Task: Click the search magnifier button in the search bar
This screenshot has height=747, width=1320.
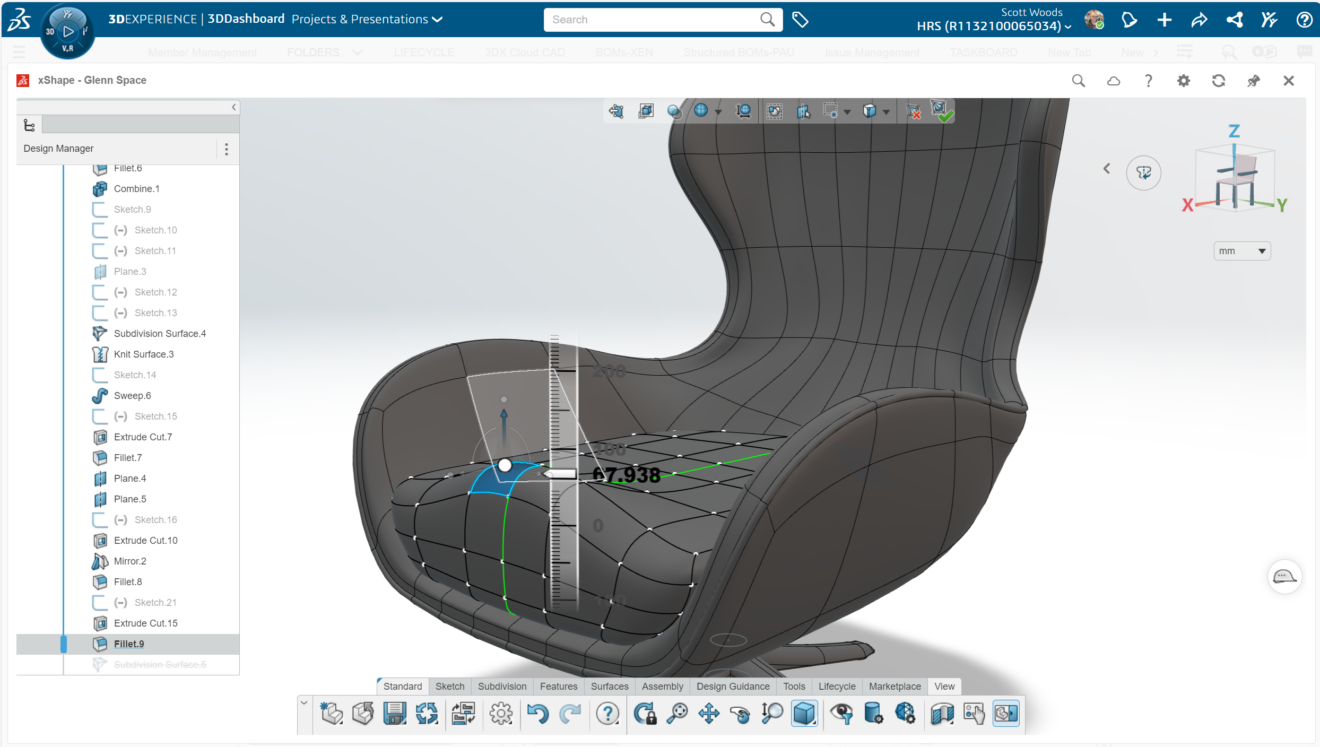Action: [x=767, y=18]
